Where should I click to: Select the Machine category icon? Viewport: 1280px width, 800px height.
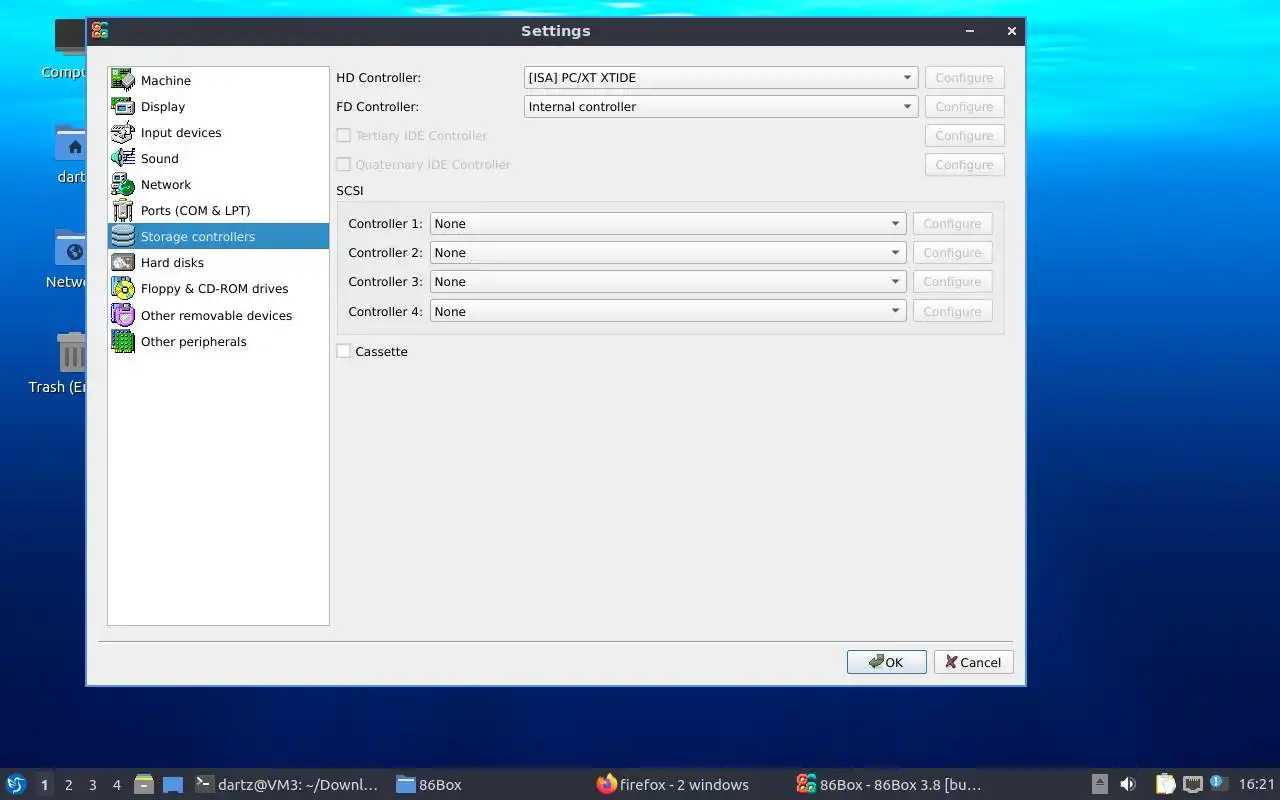tap(123, 80)
